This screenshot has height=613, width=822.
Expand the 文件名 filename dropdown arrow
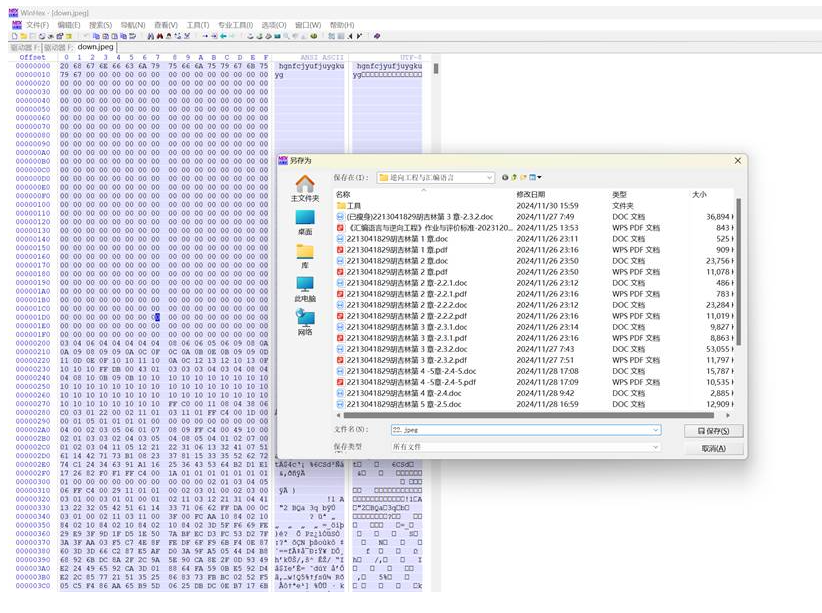655,430
